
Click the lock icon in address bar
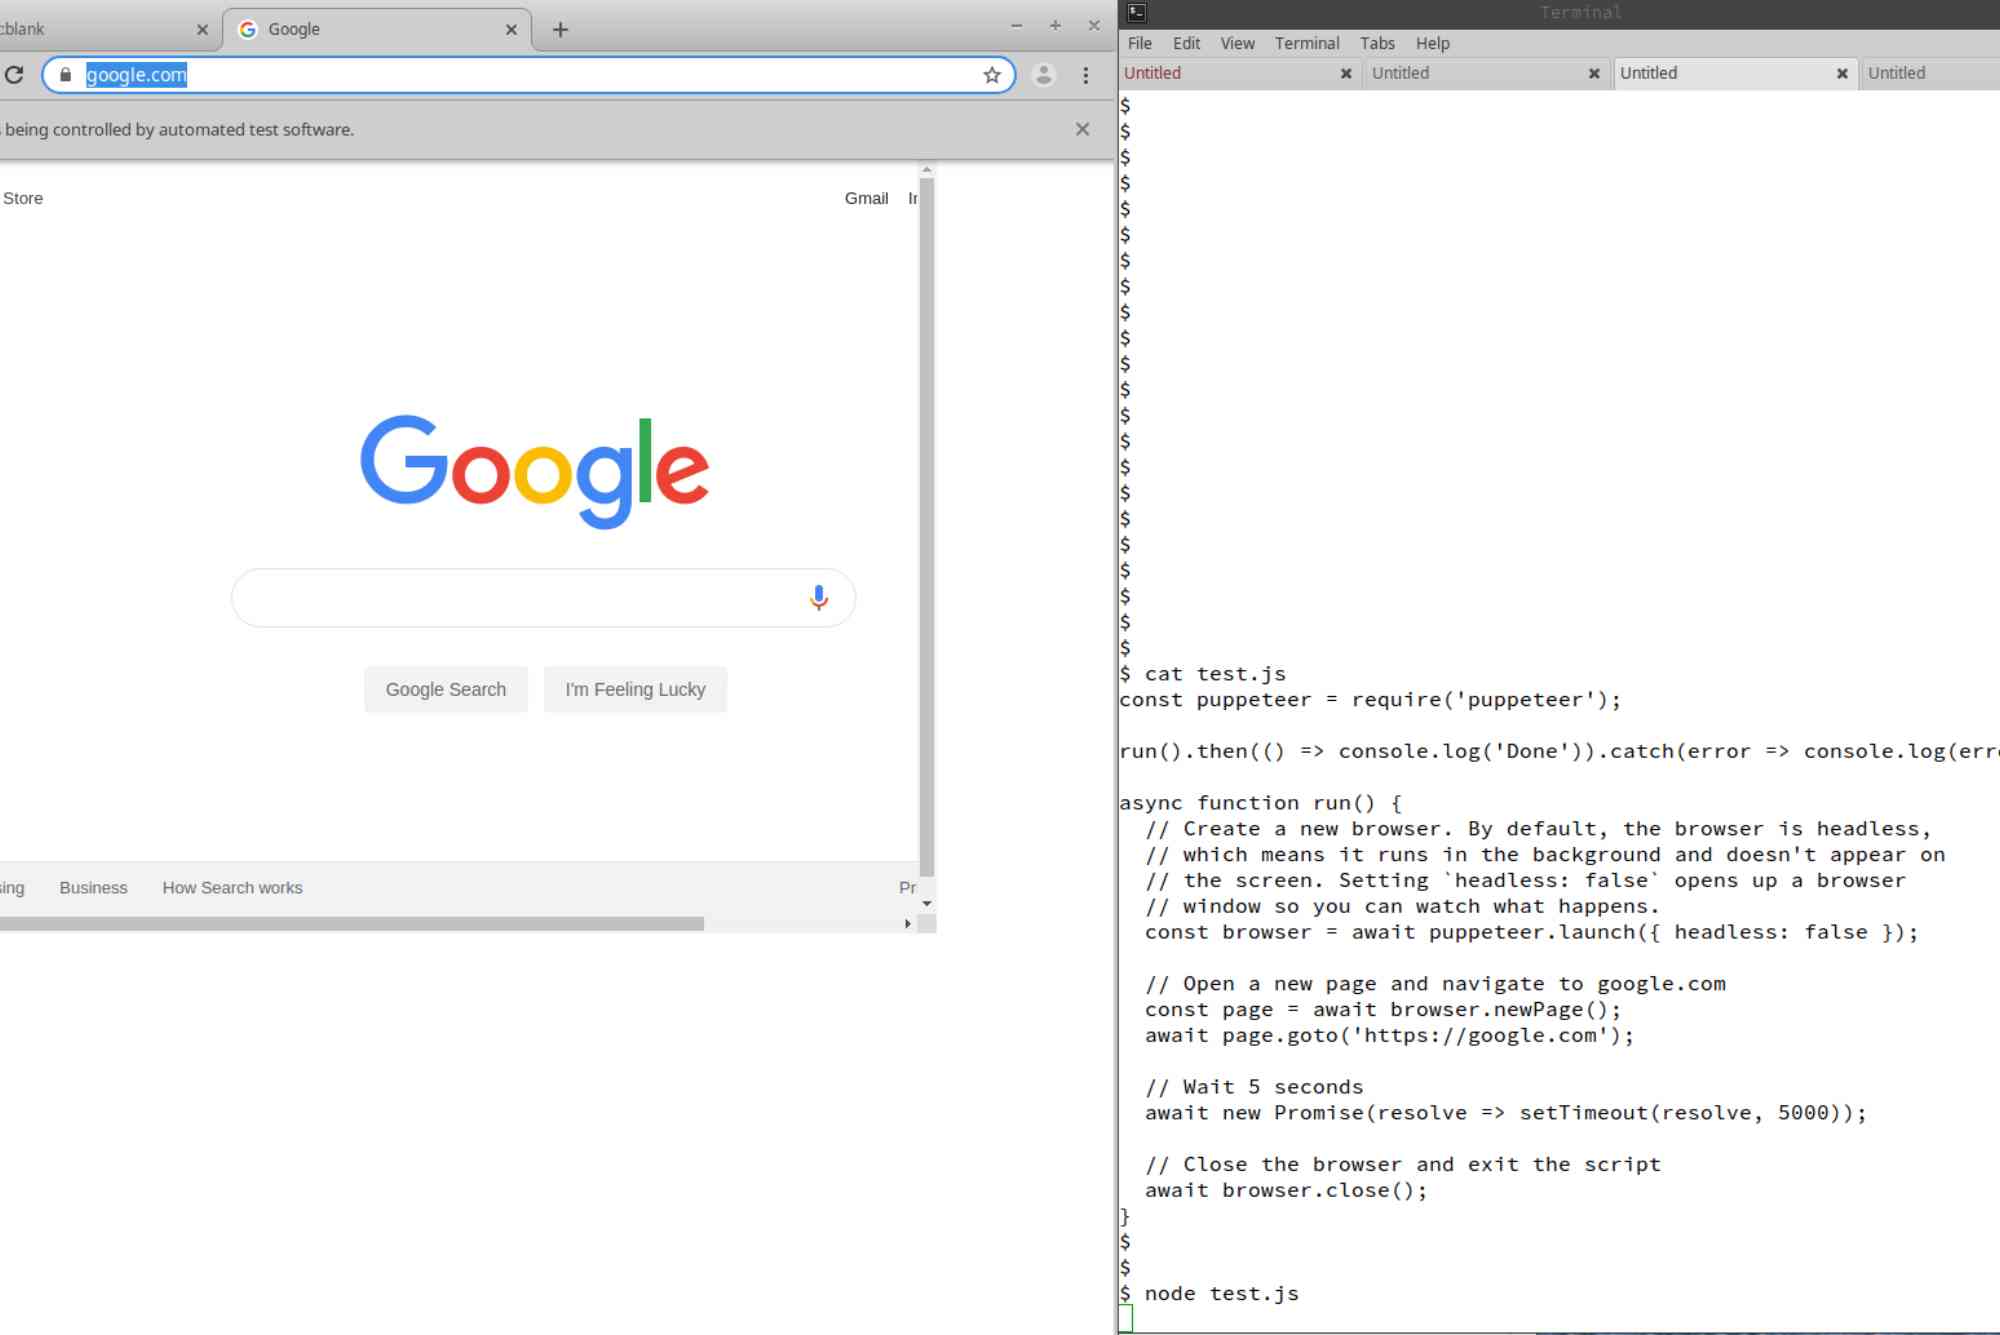66,75
